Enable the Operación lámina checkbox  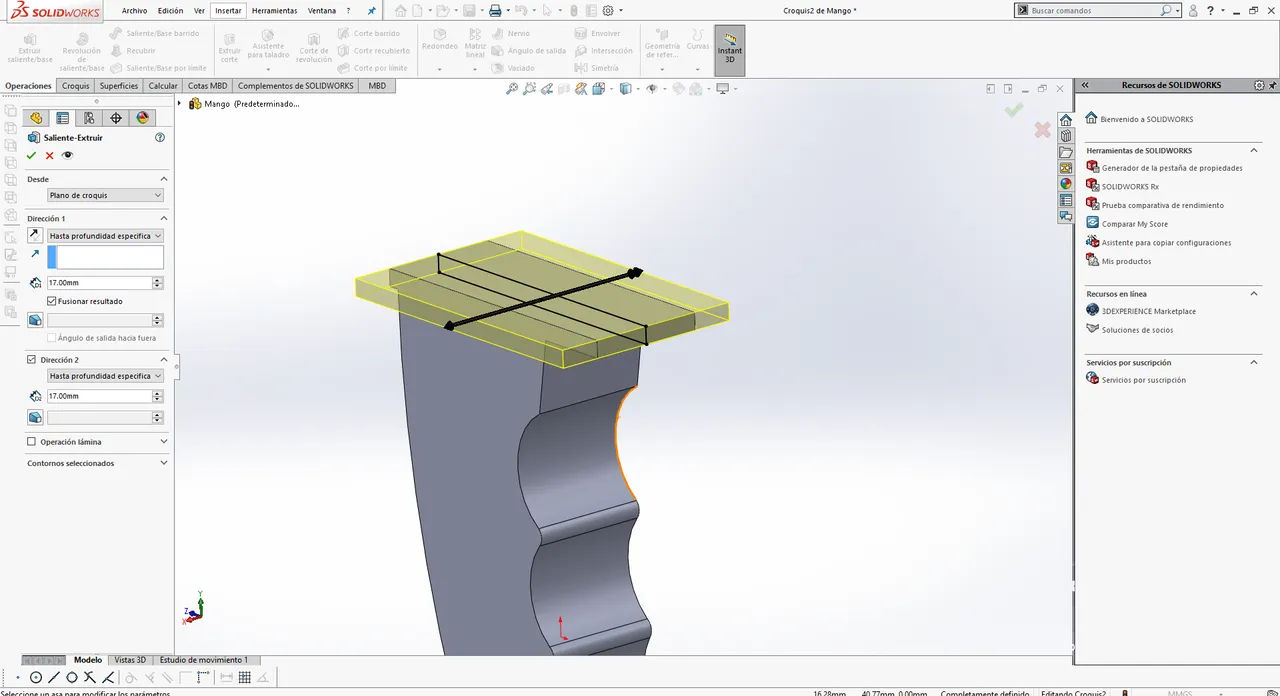tap(32, 442)
